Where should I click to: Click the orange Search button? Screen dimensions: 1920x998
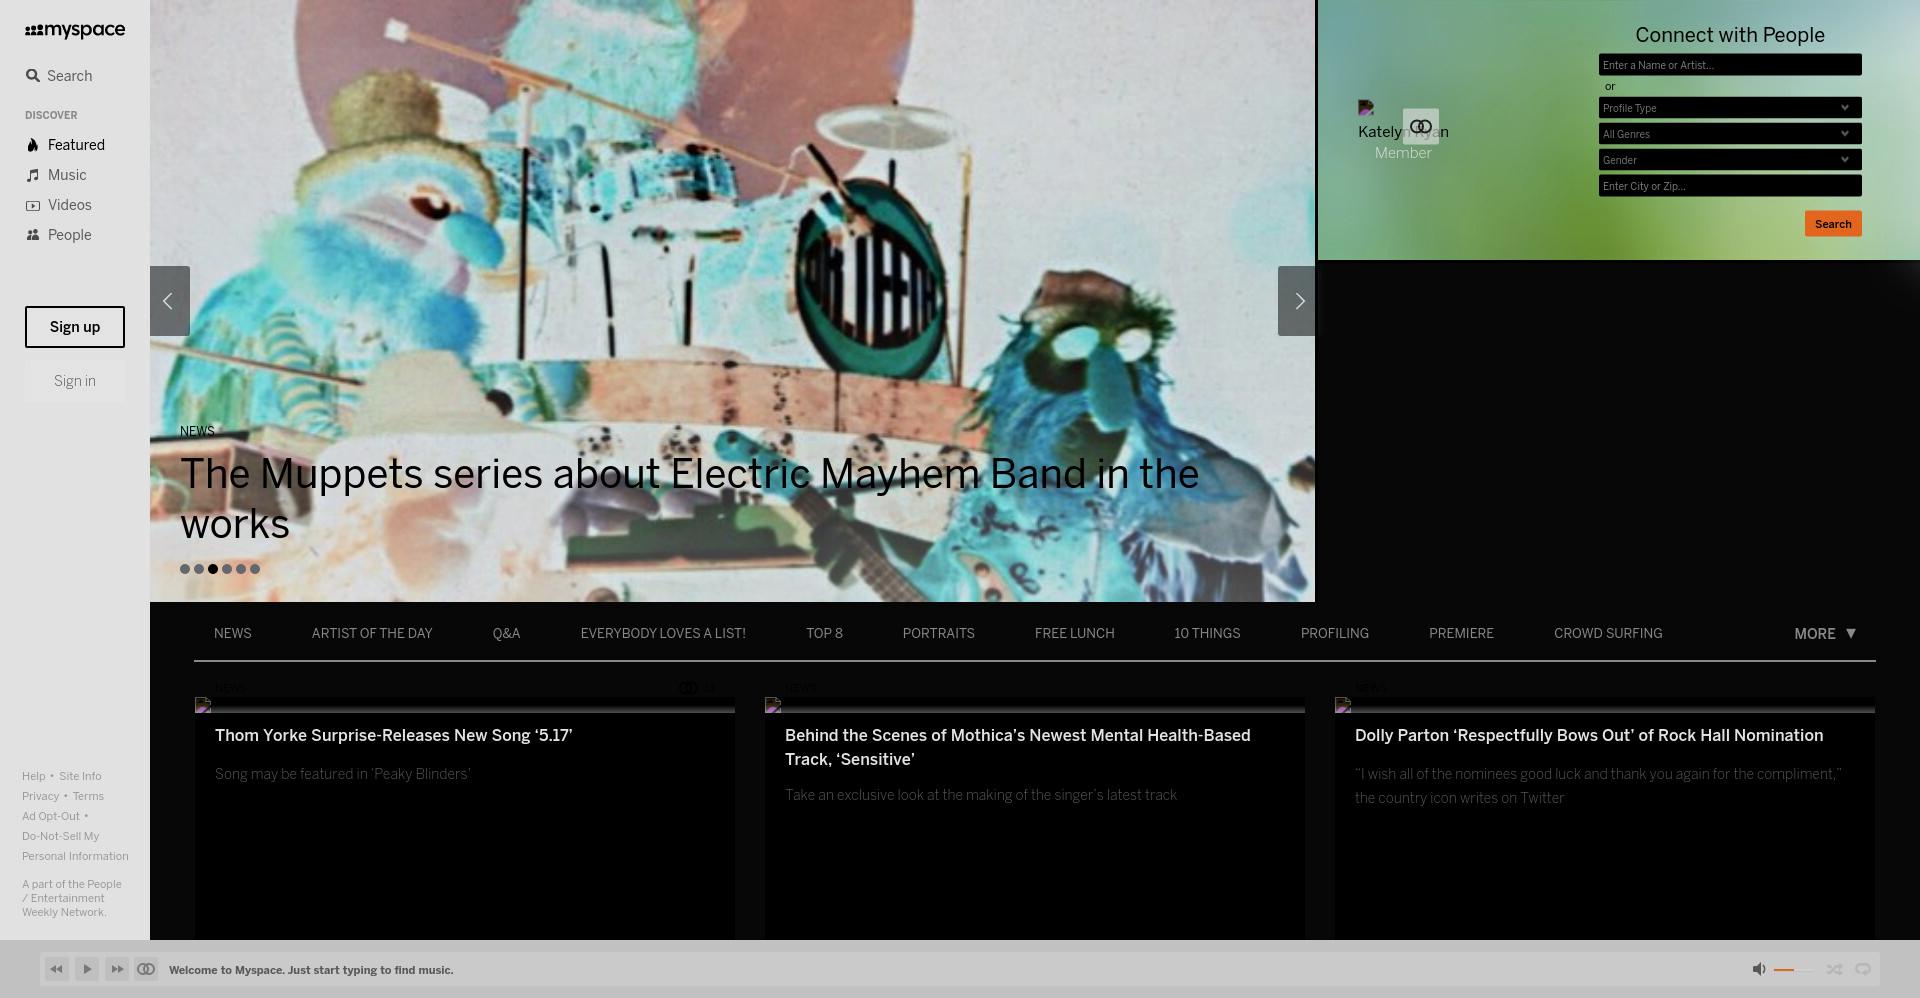(x=1833, y=224)
